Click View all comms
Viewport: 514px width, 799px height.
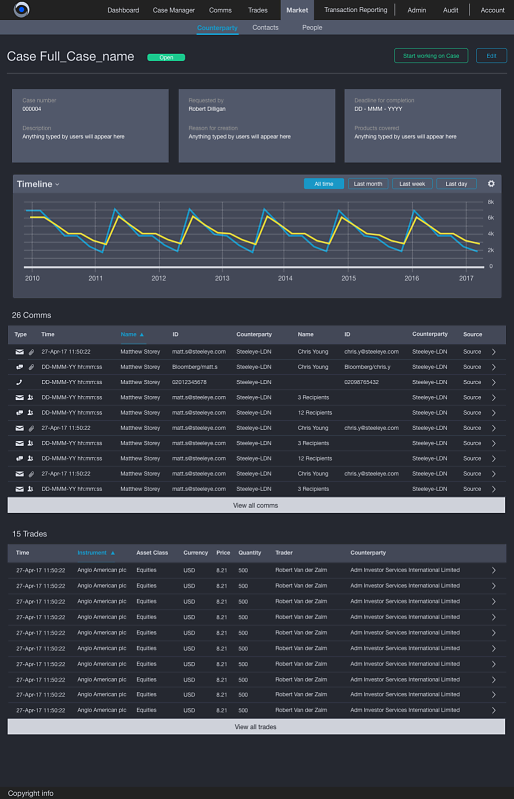click(x=256, y=505)
